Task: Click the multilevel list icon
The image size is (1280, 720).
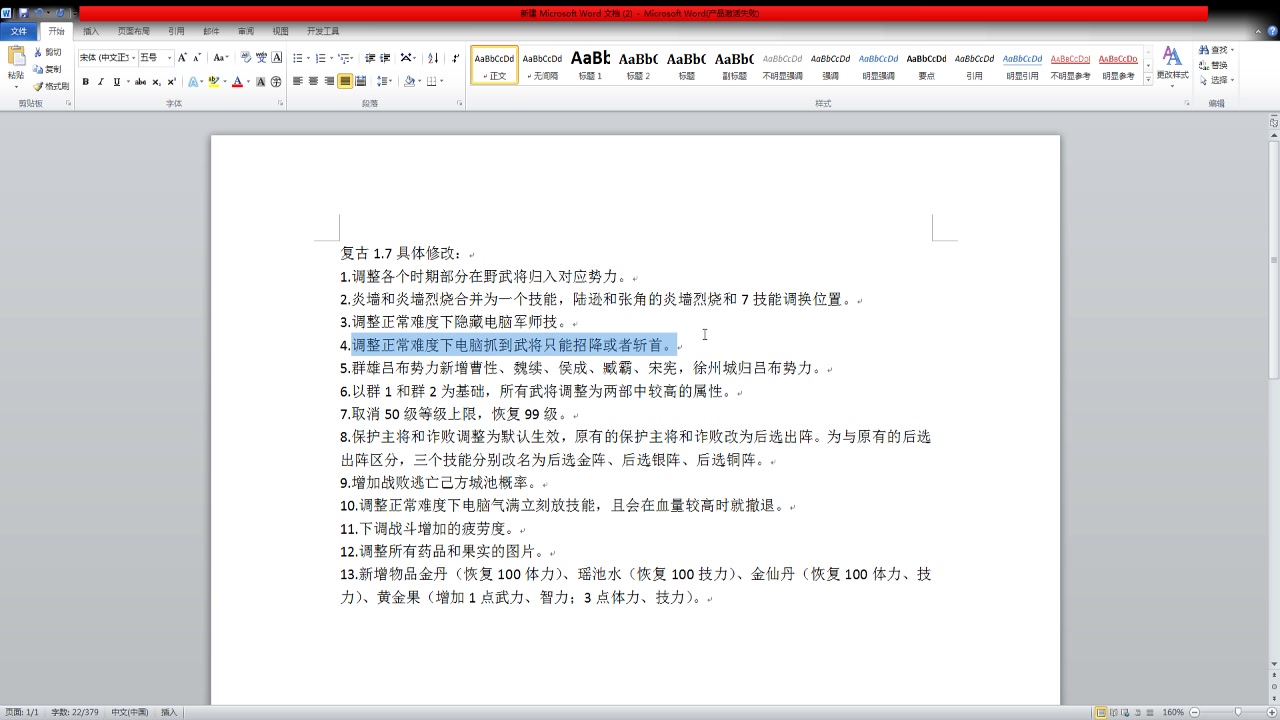Action: point(346,58)
